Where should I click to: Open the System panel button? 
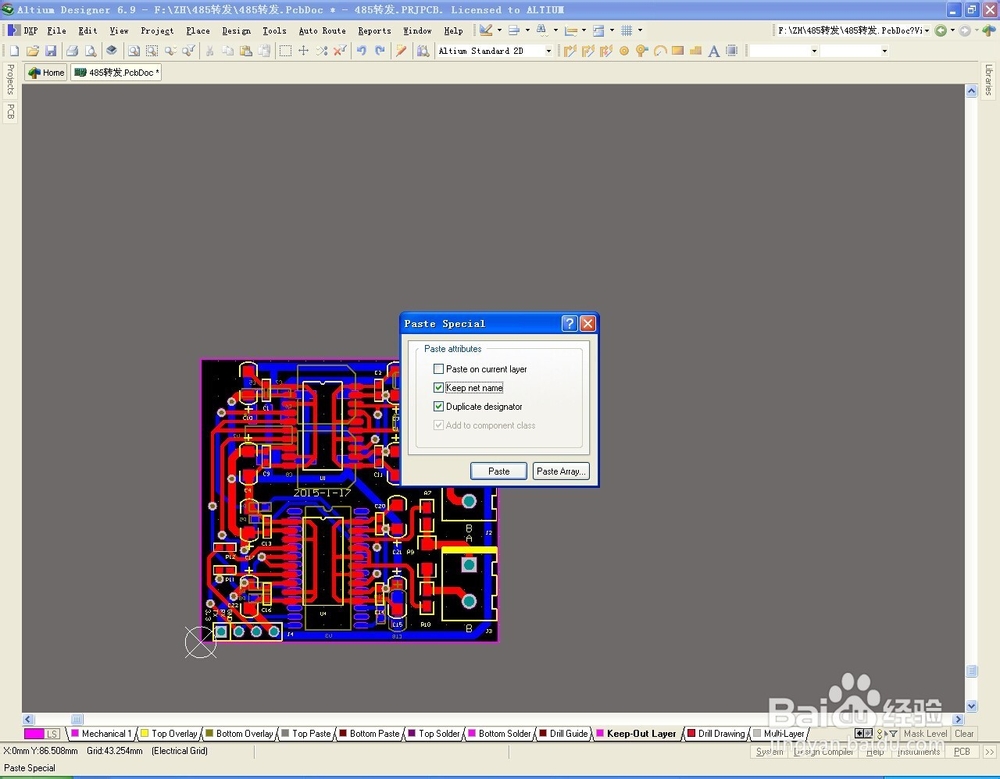tap(769, 752)
